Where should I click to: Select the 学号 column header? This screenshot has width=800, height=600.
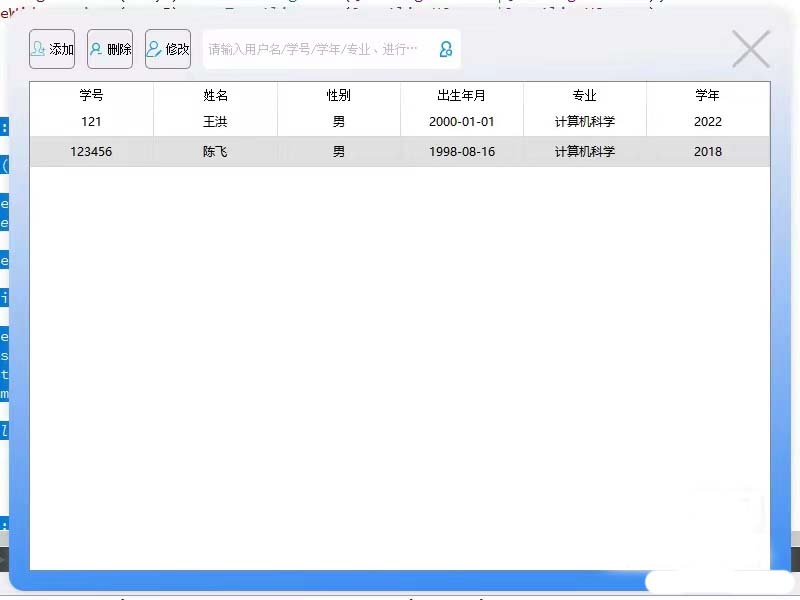tap(91, 95)
